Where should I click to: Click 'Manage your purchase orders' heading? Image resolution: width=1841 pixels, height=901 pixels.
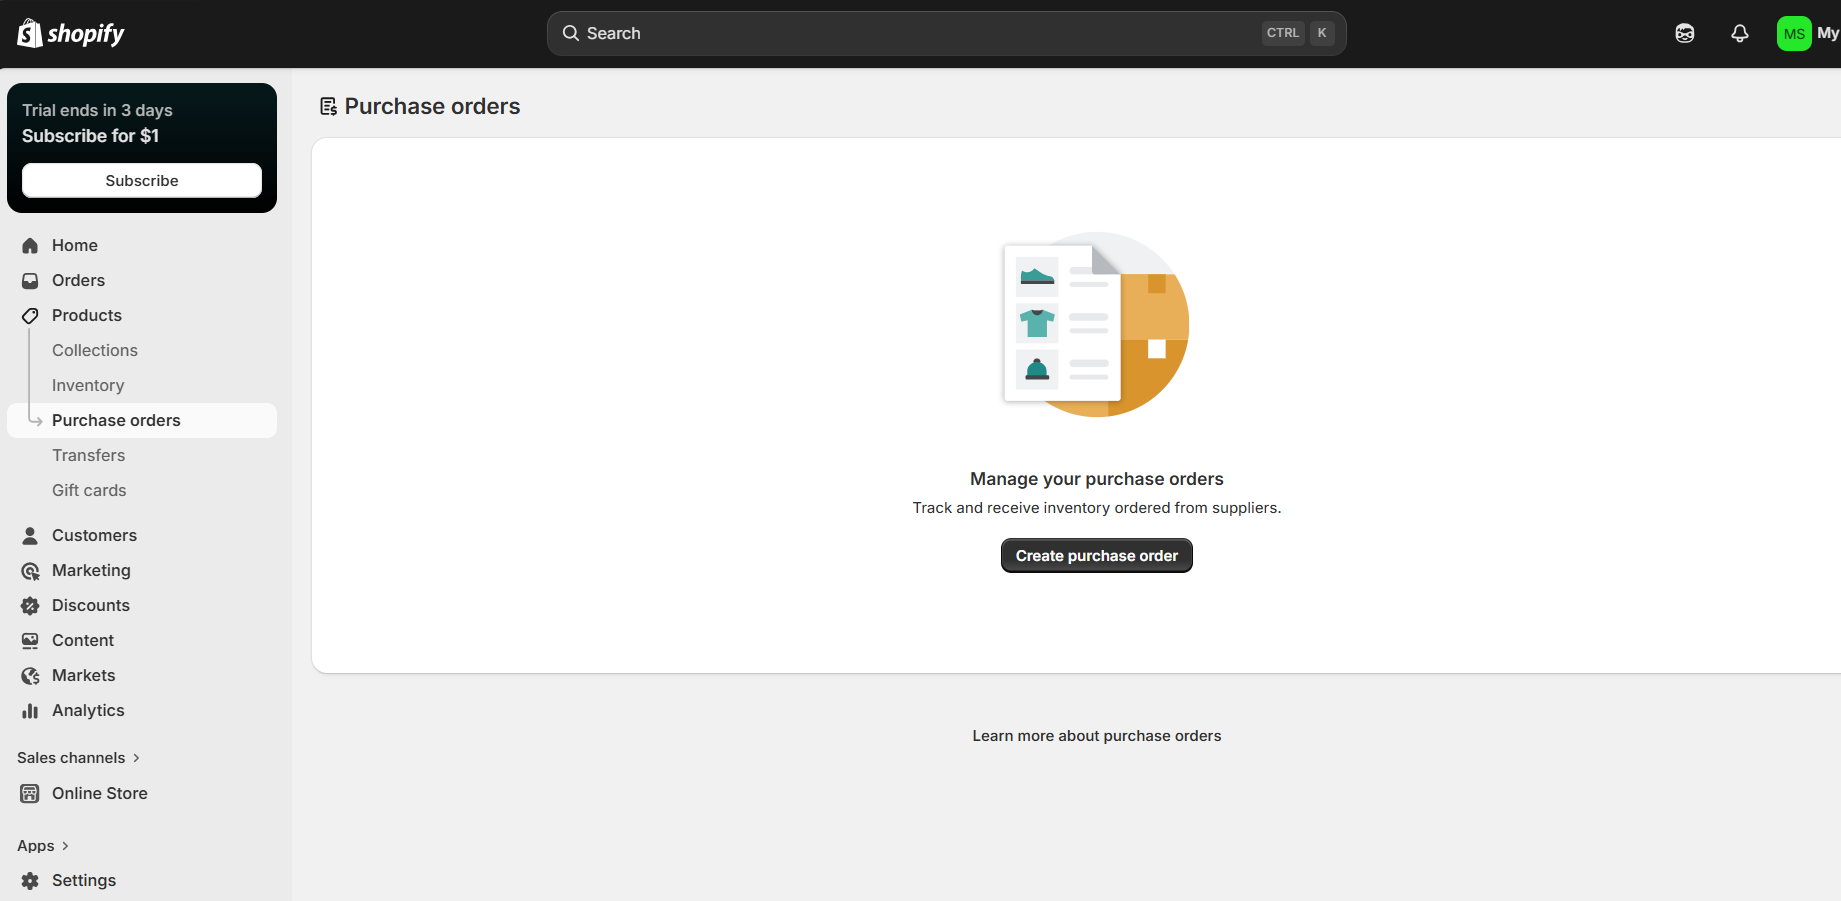[x=1097, y=479]
